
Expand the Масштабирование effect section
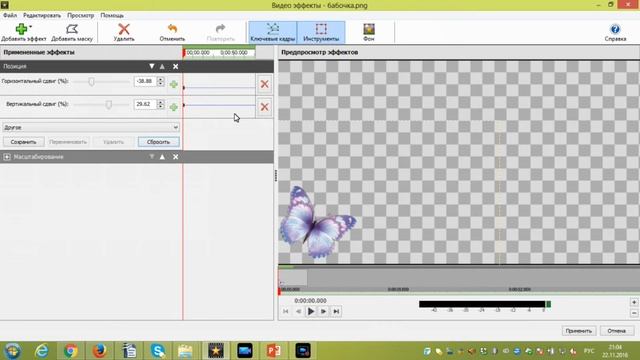point(7,157)
